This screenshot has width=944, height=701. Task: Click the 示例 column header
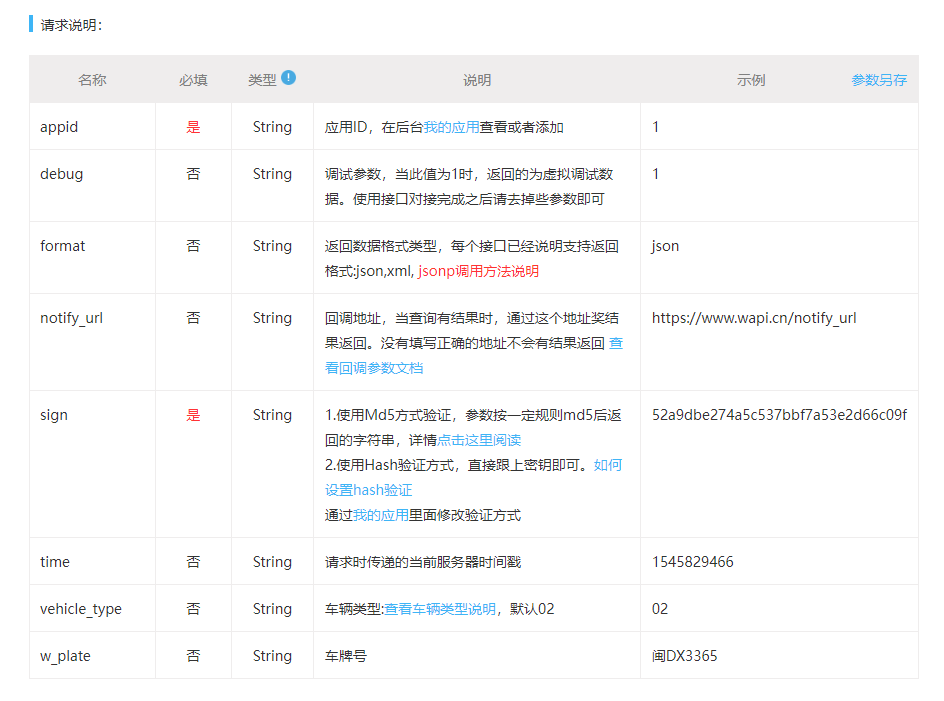(x=751, y=80)
